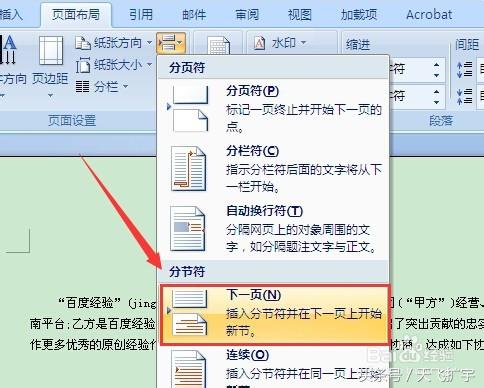The image size is (484, 388).
Task: Click the upper indent spinner arrows
Action: [437, 70]
